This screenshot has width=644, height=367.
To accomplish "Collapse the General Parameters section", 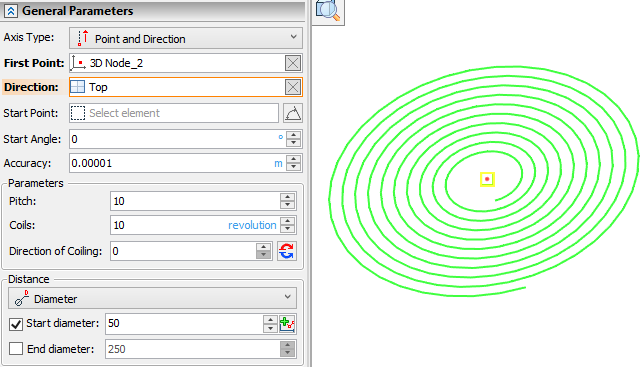I will 11,11.
